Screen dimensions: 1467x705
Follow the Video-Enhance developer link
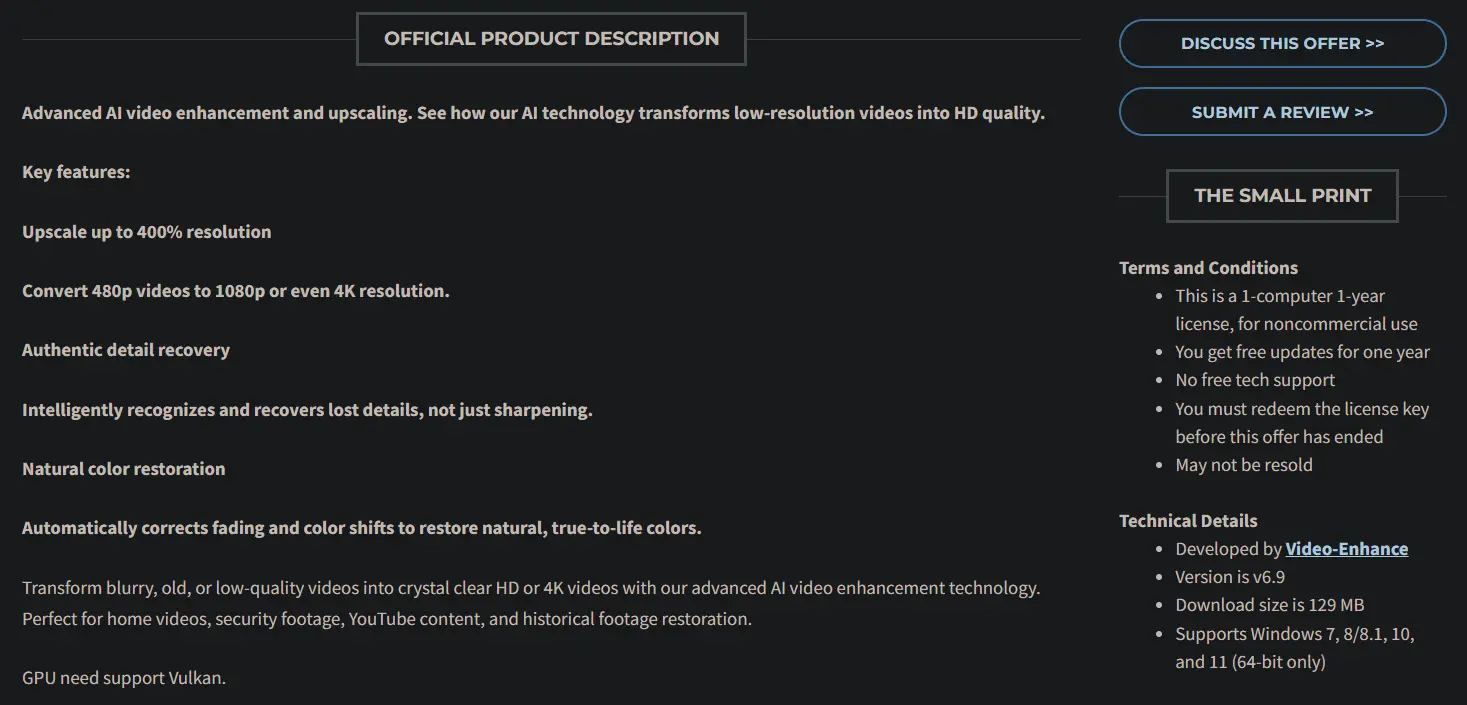pyautogui.click(x=1346, y=549)
